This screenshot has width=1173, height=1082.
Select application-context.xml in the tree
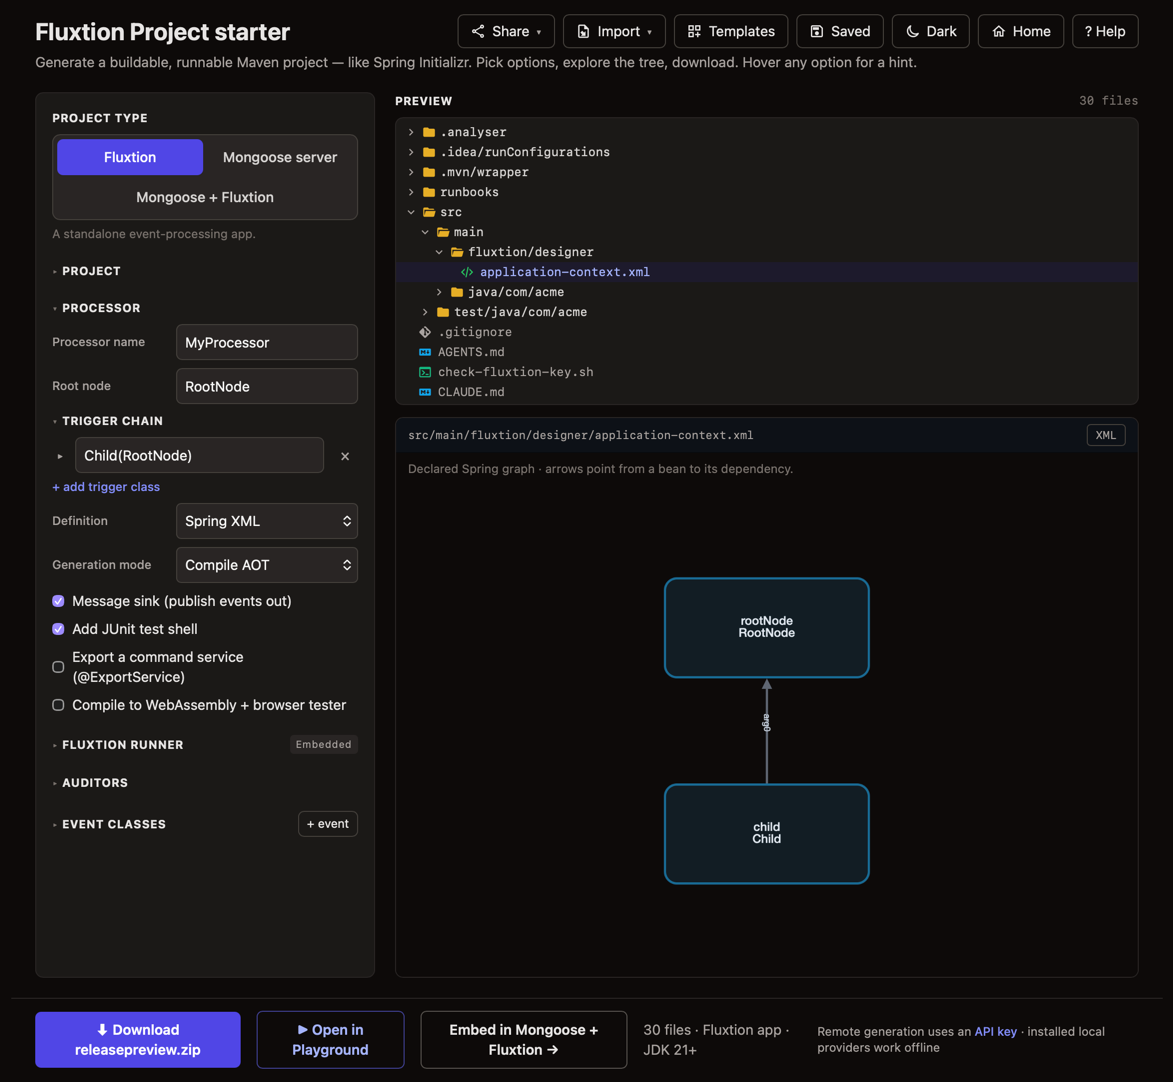point(766,272)
